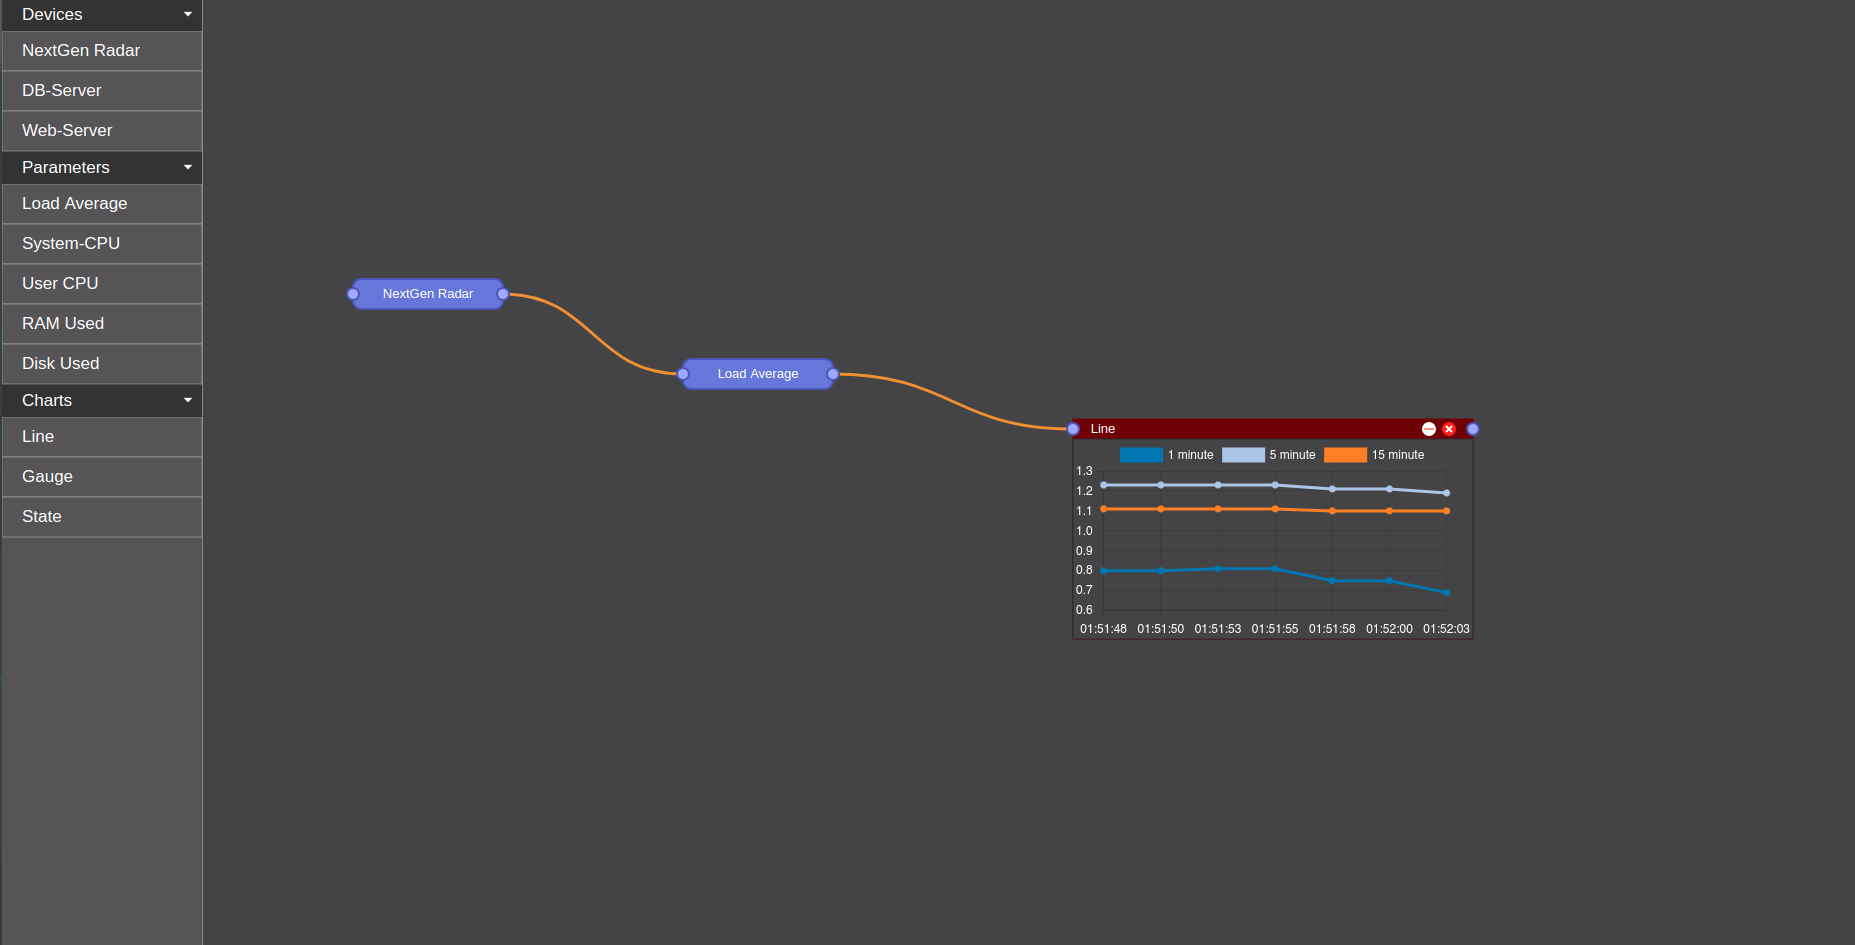Click the red remove icon on Line chart
This screenshot has height=945, width=1855.
[1449, 429]
